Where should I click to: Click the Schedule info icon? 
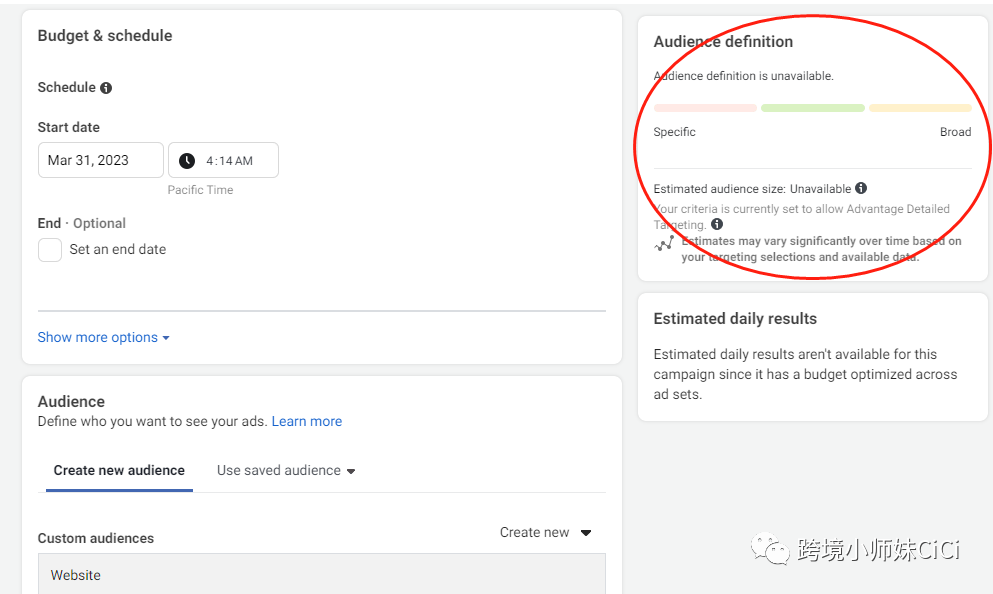point(106,88)
